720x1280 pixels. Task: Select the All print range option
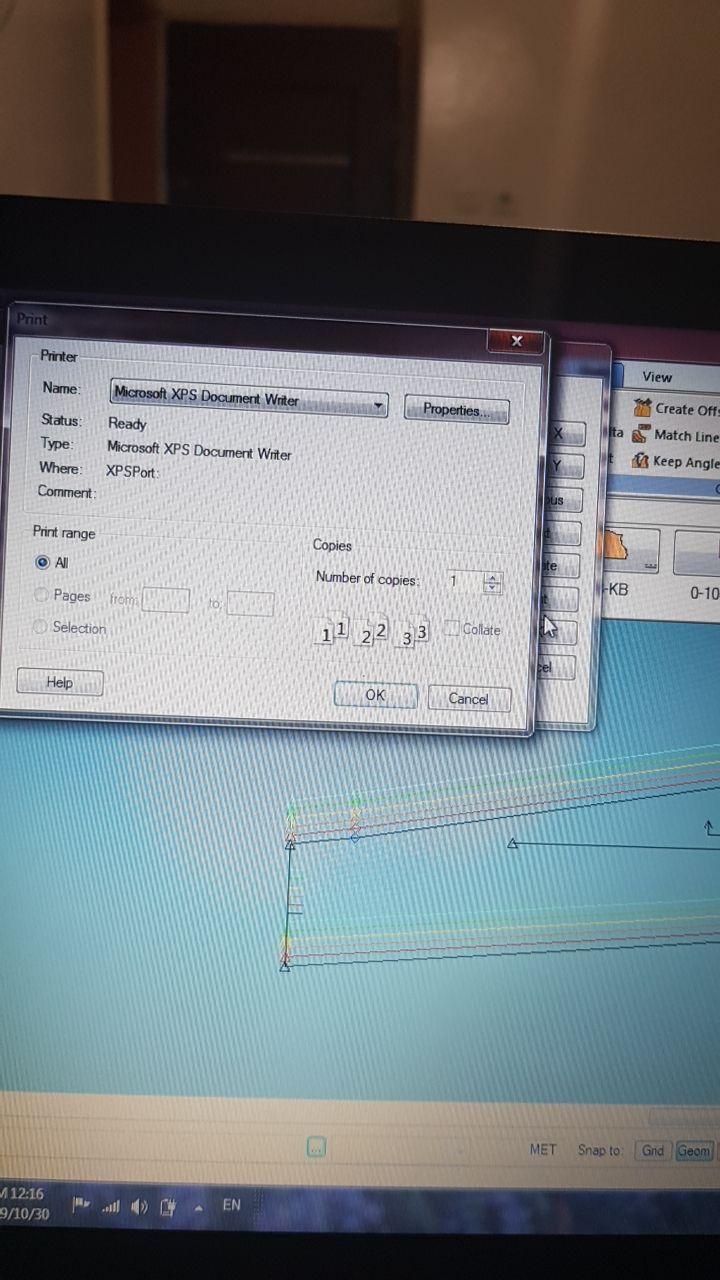click(x=43, y=563)
